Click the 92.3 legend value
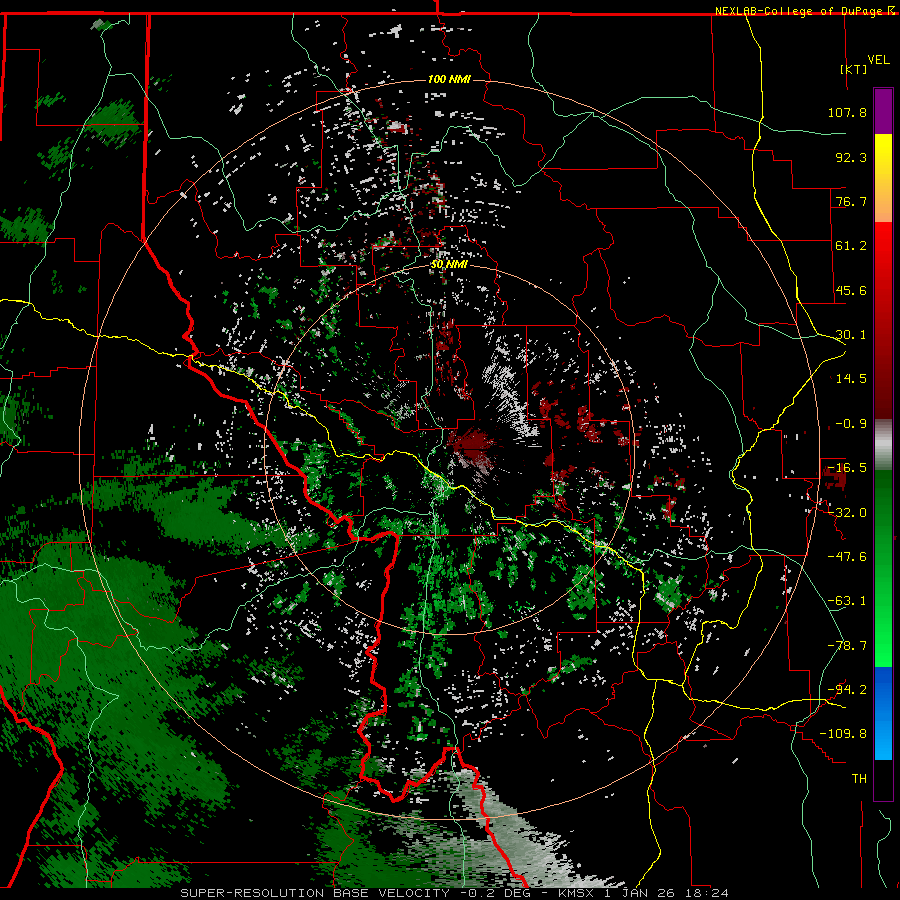The height and width of the screenshot is (900, 900). 851,157
